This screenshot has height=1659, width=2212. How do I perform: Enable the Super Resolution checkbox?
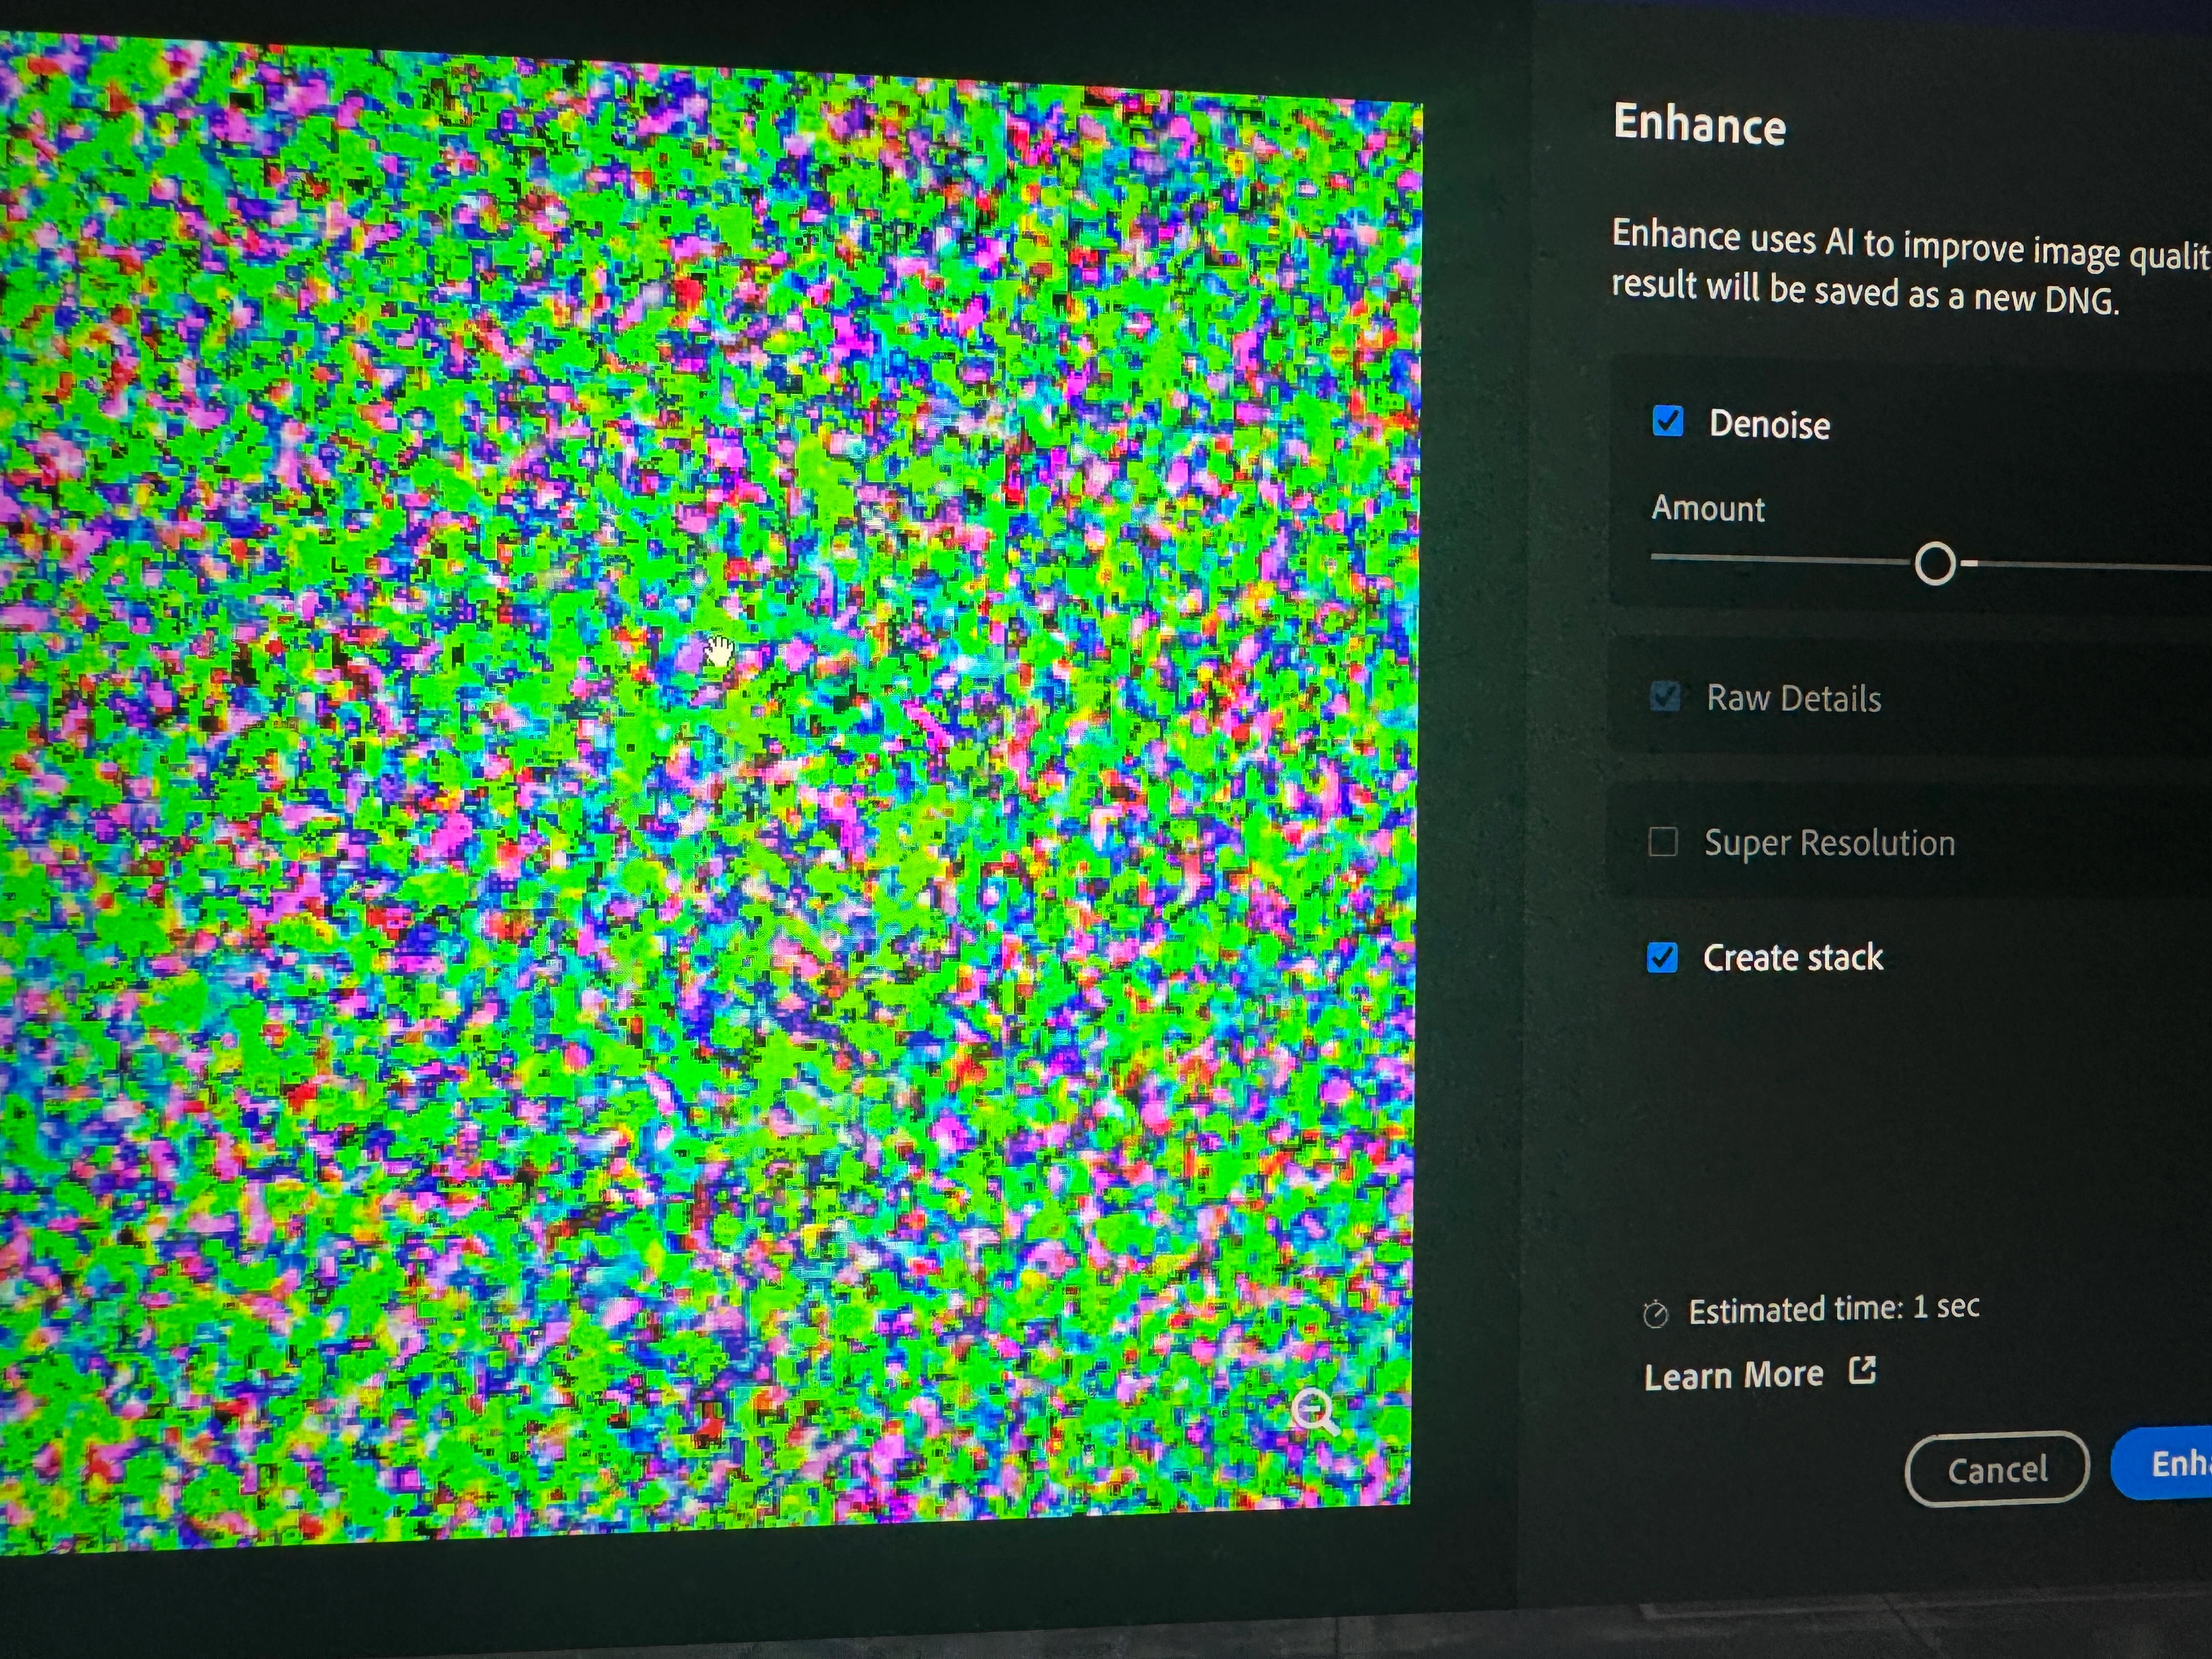click(x=1663, y=842)
